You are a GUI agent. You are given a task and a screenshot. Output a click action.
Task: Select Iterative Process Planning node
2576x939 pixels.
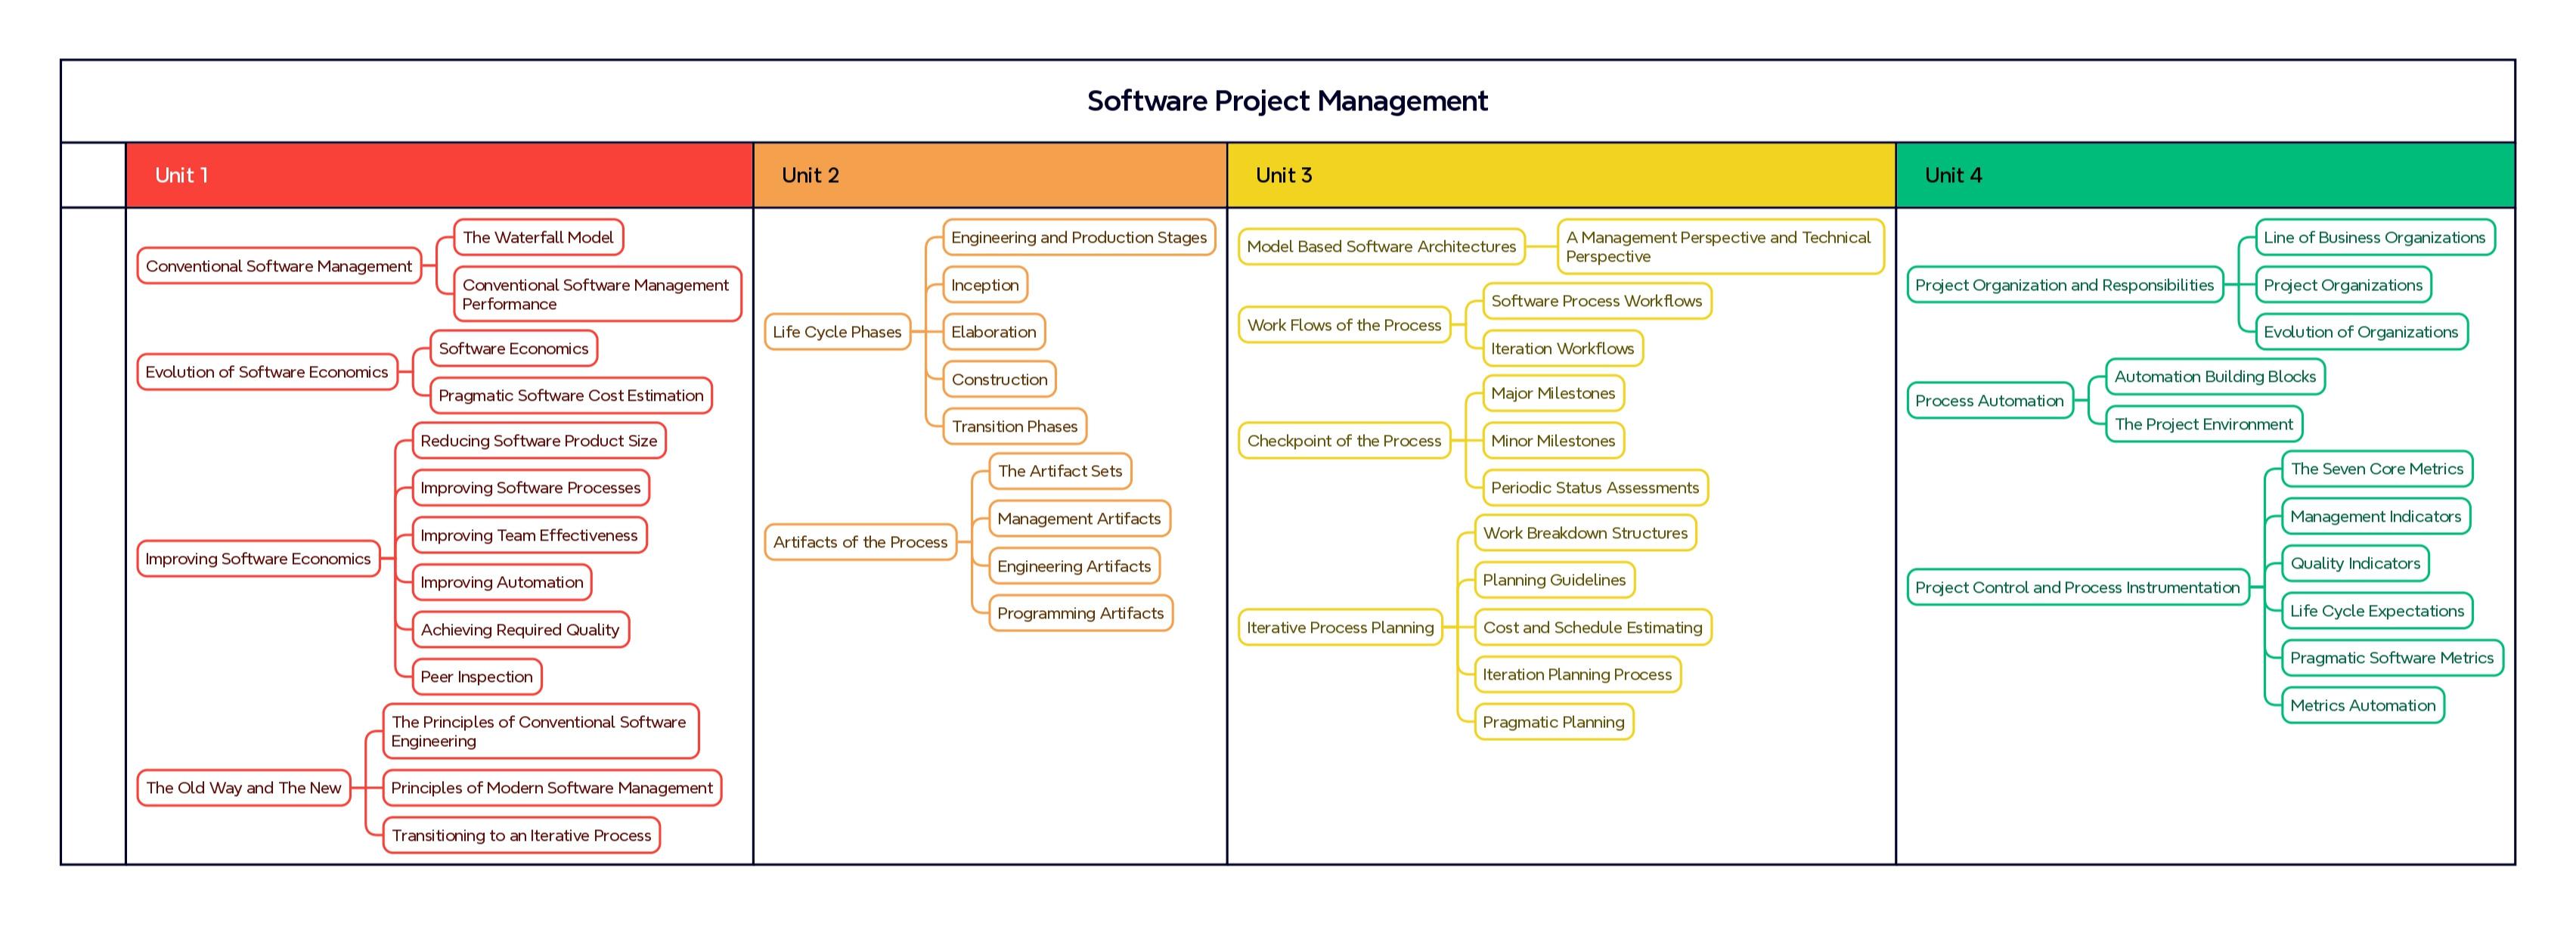pos(1339,628)
